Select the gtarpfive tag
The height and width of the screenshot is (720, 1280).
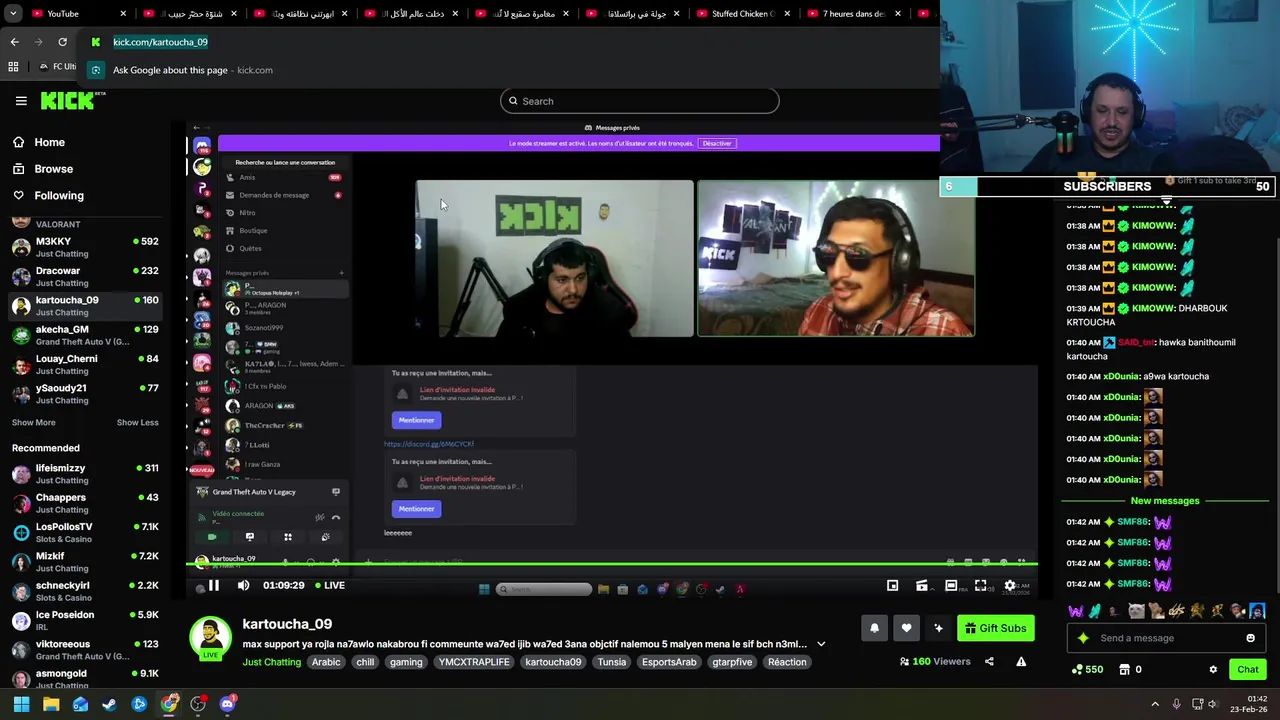[732, 662]
